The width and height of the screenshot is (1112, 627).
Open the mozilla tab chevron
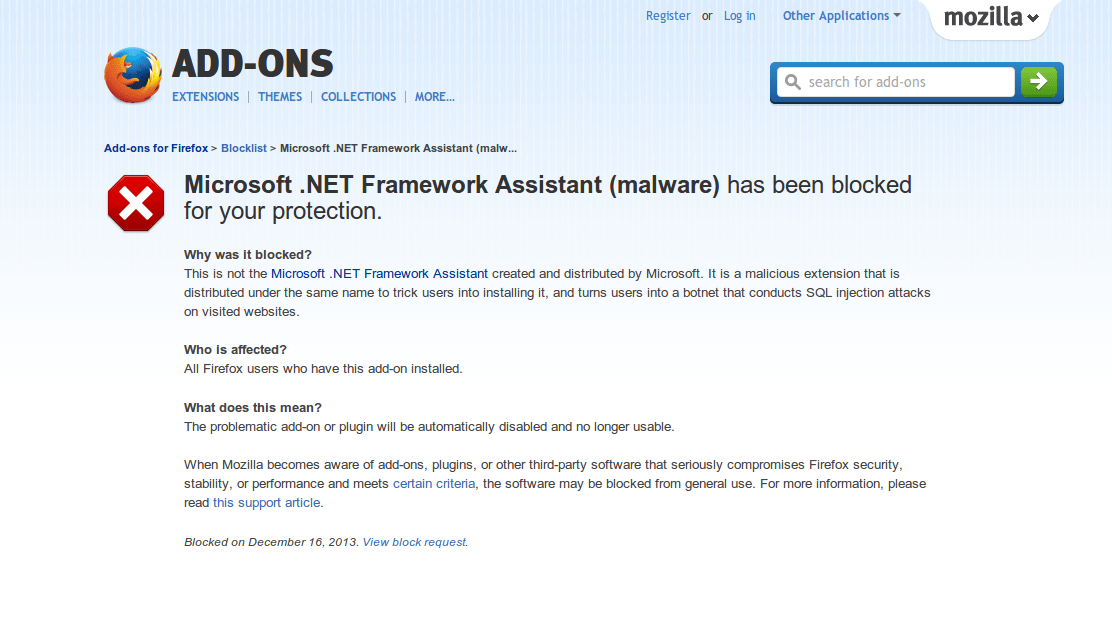[1033, 18]
